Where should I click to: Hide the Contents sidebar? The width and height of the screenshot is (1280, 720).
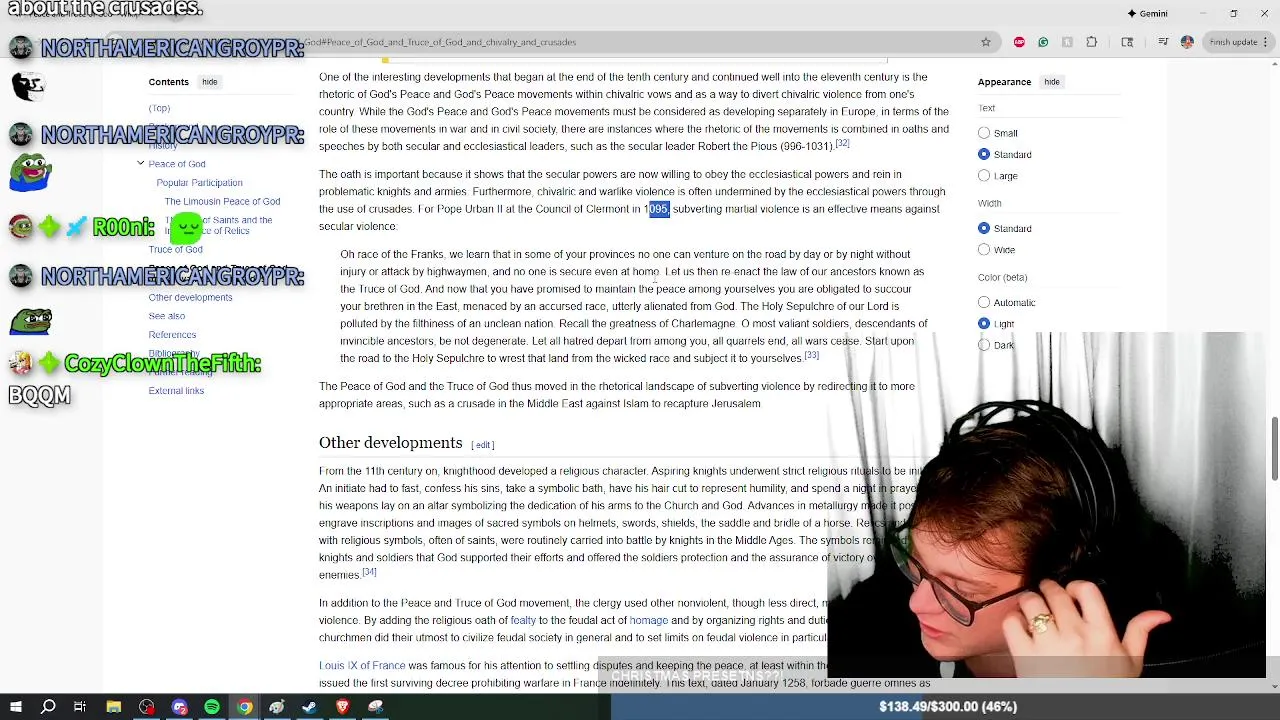(x=209, y=82)
